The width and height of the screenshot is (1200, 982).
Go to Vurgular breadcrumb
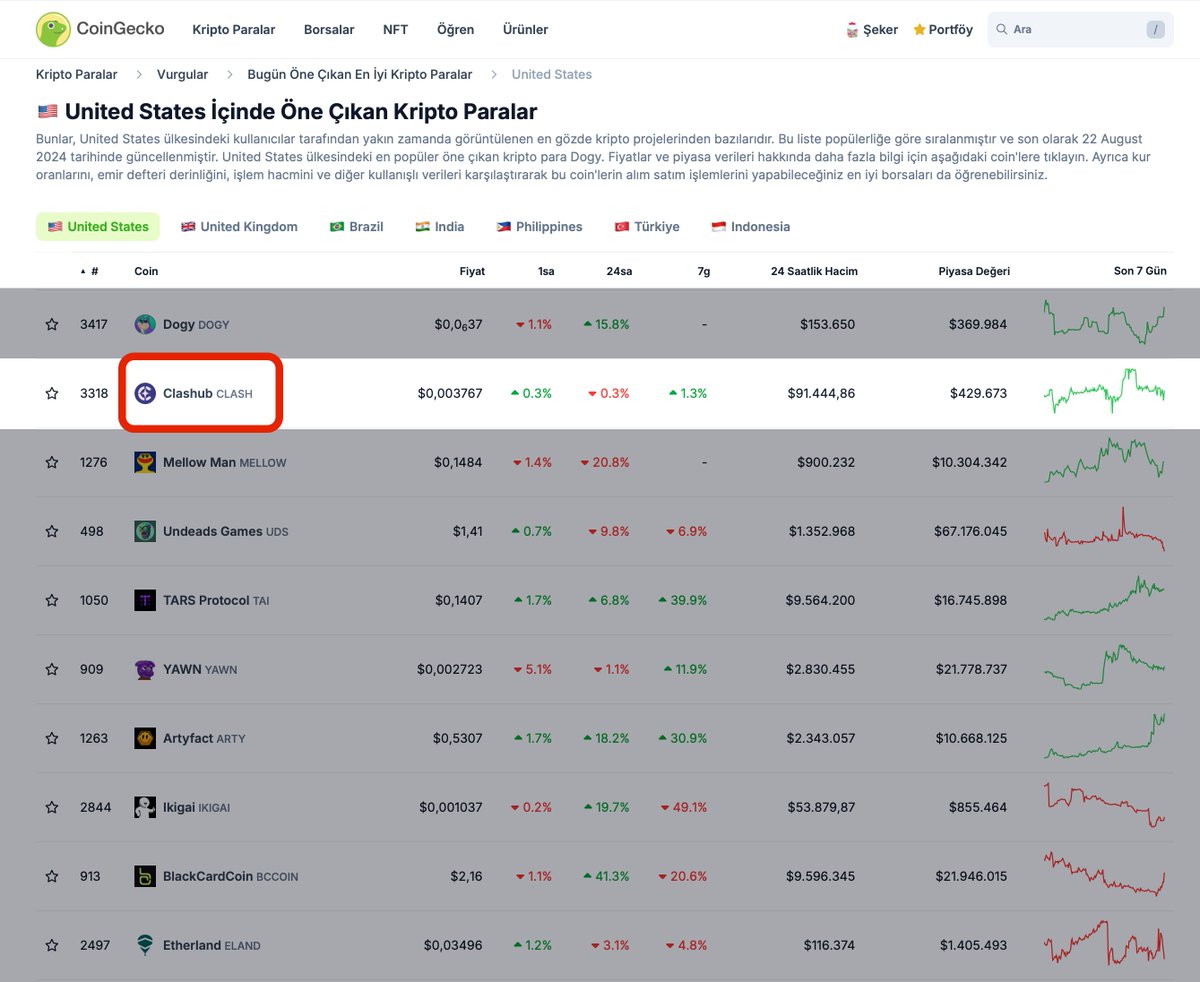(x=182, y=74)
